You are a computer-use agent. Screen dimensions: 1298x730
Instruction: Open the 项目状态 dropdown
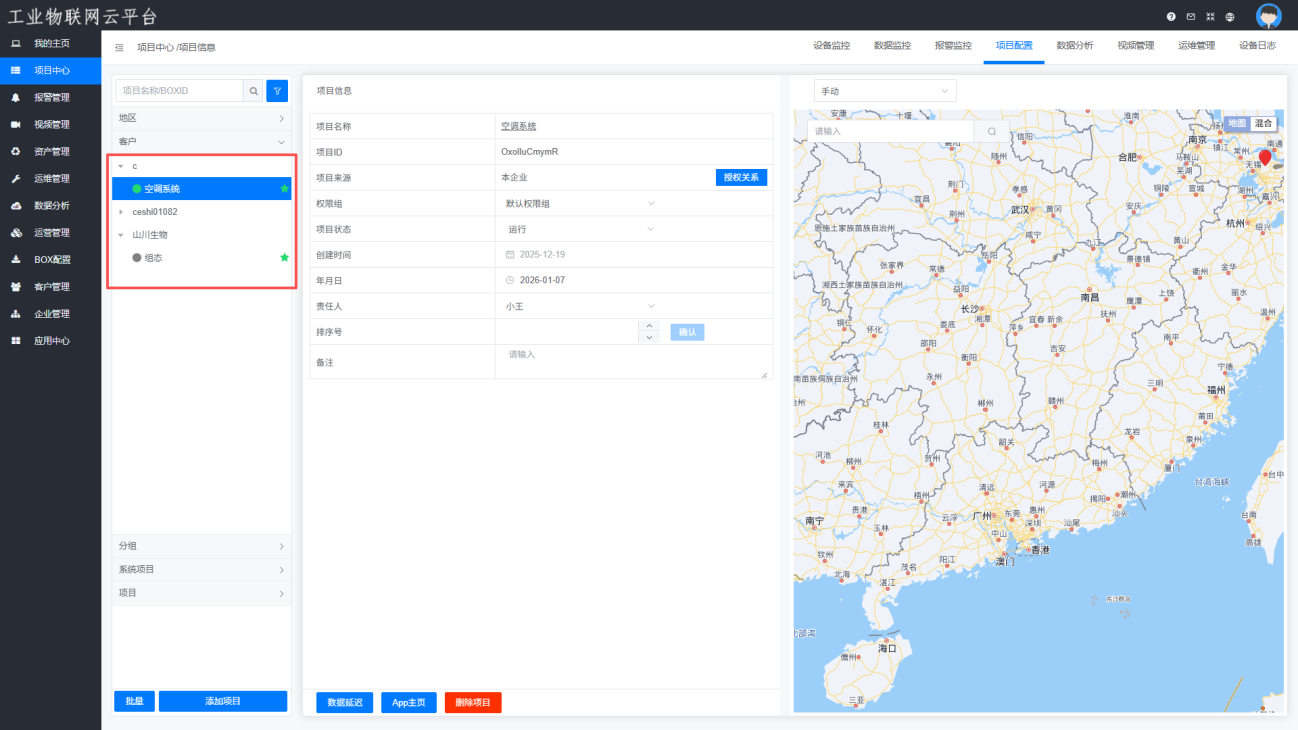pos(580,229)
